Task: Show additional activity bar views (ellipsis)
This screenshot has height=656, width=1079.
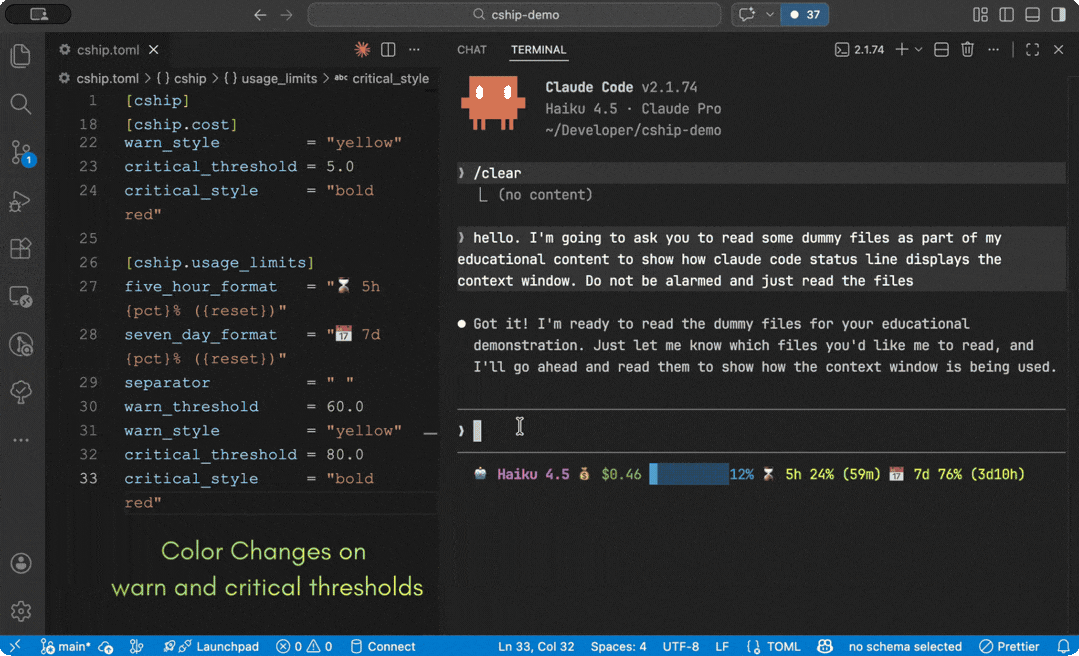Action: [21, 440]
